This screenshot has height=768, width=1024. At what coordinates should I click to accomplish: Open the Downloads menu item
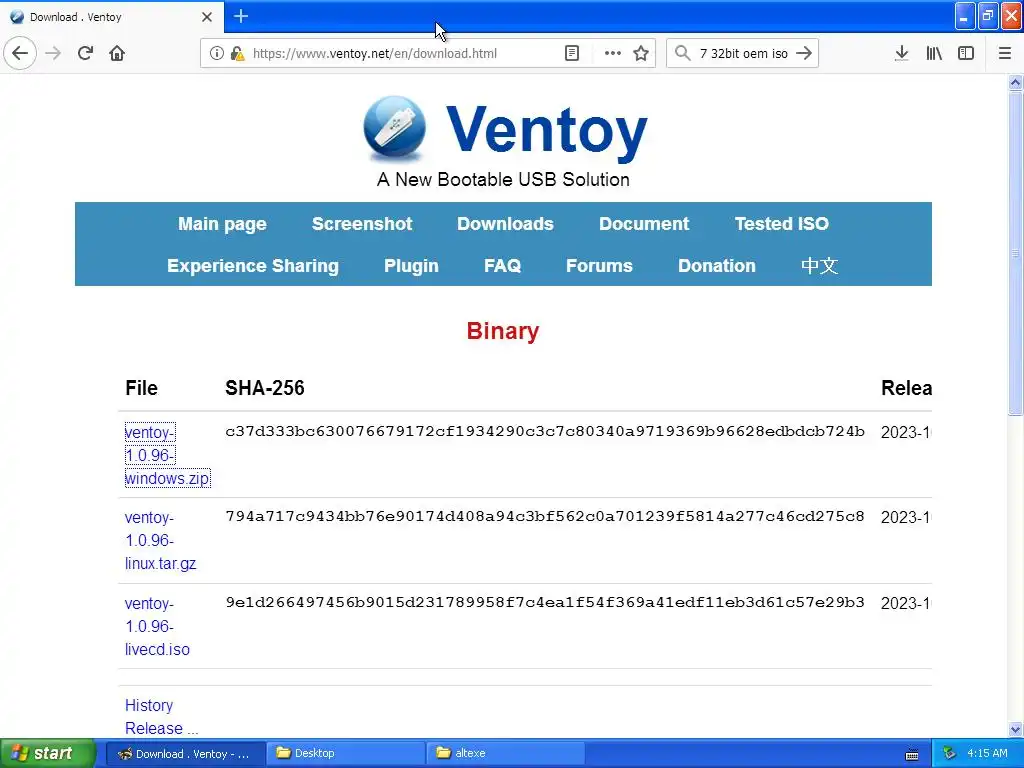pos(505,223)
